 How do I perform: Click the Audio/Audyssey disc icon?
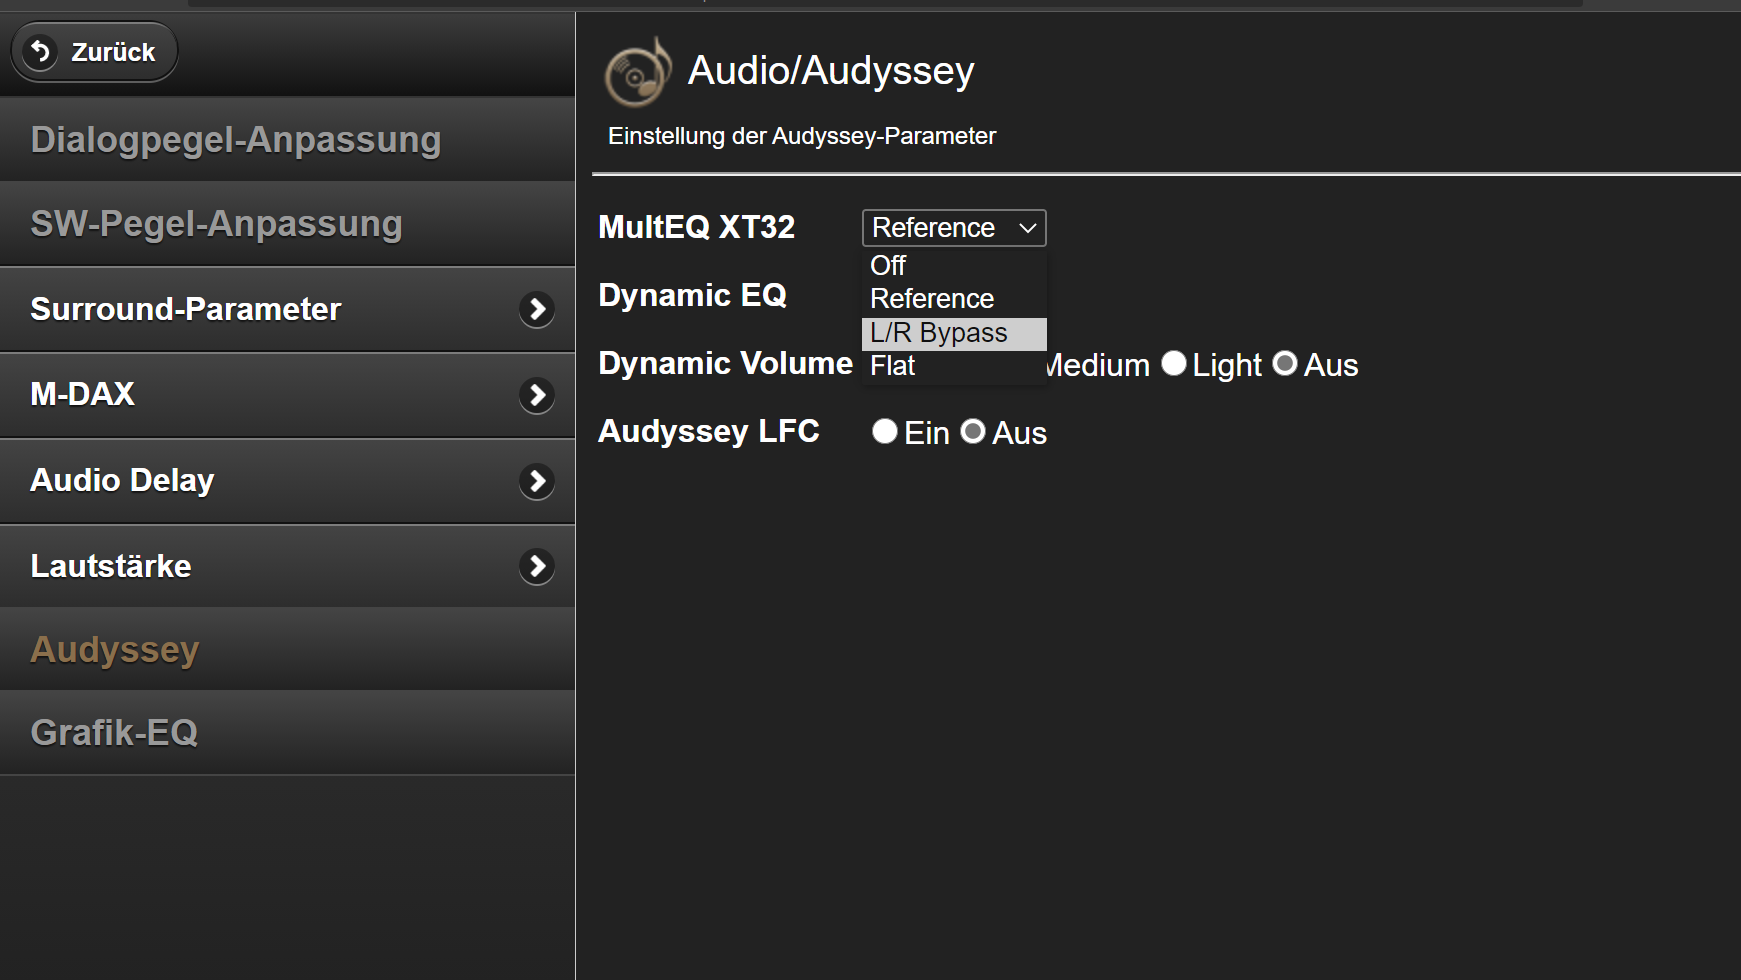[x=638, y=72]
